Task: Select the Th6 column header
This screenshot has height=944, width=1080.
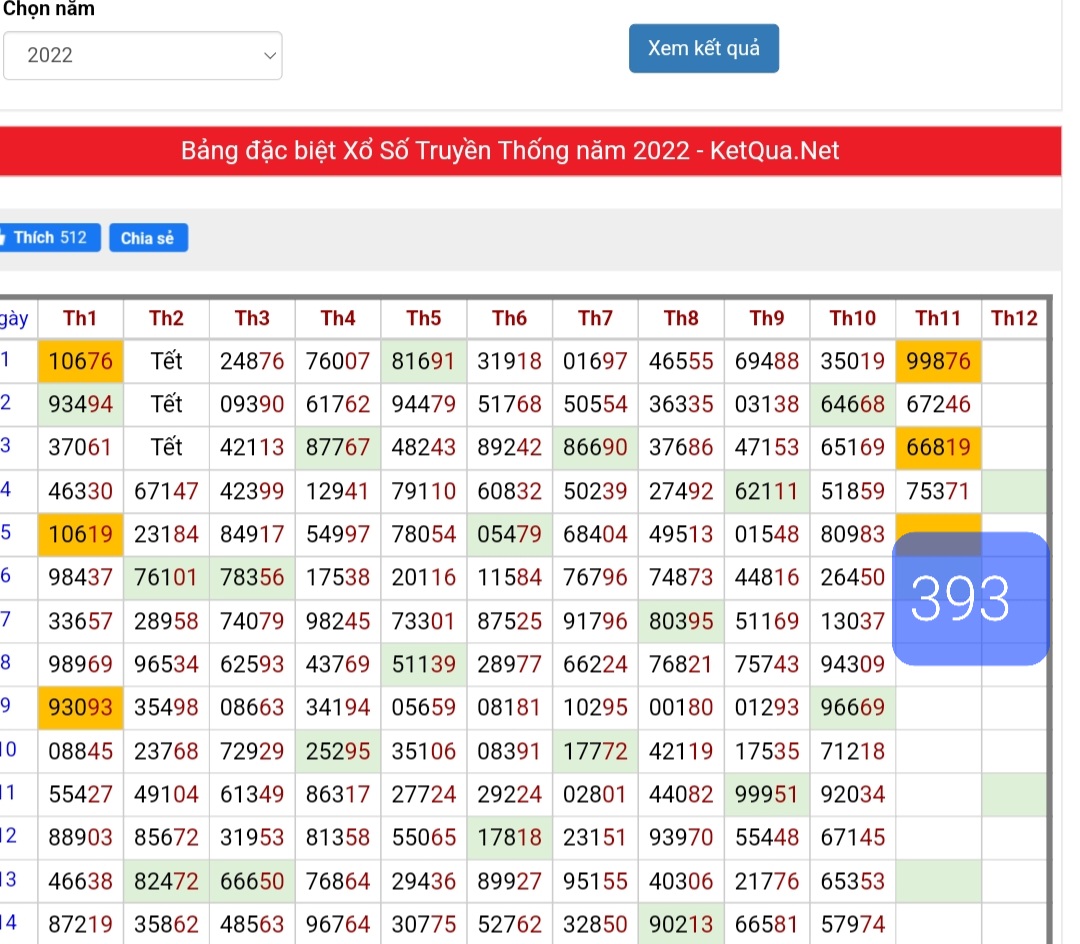Action: tap(509, 318)
